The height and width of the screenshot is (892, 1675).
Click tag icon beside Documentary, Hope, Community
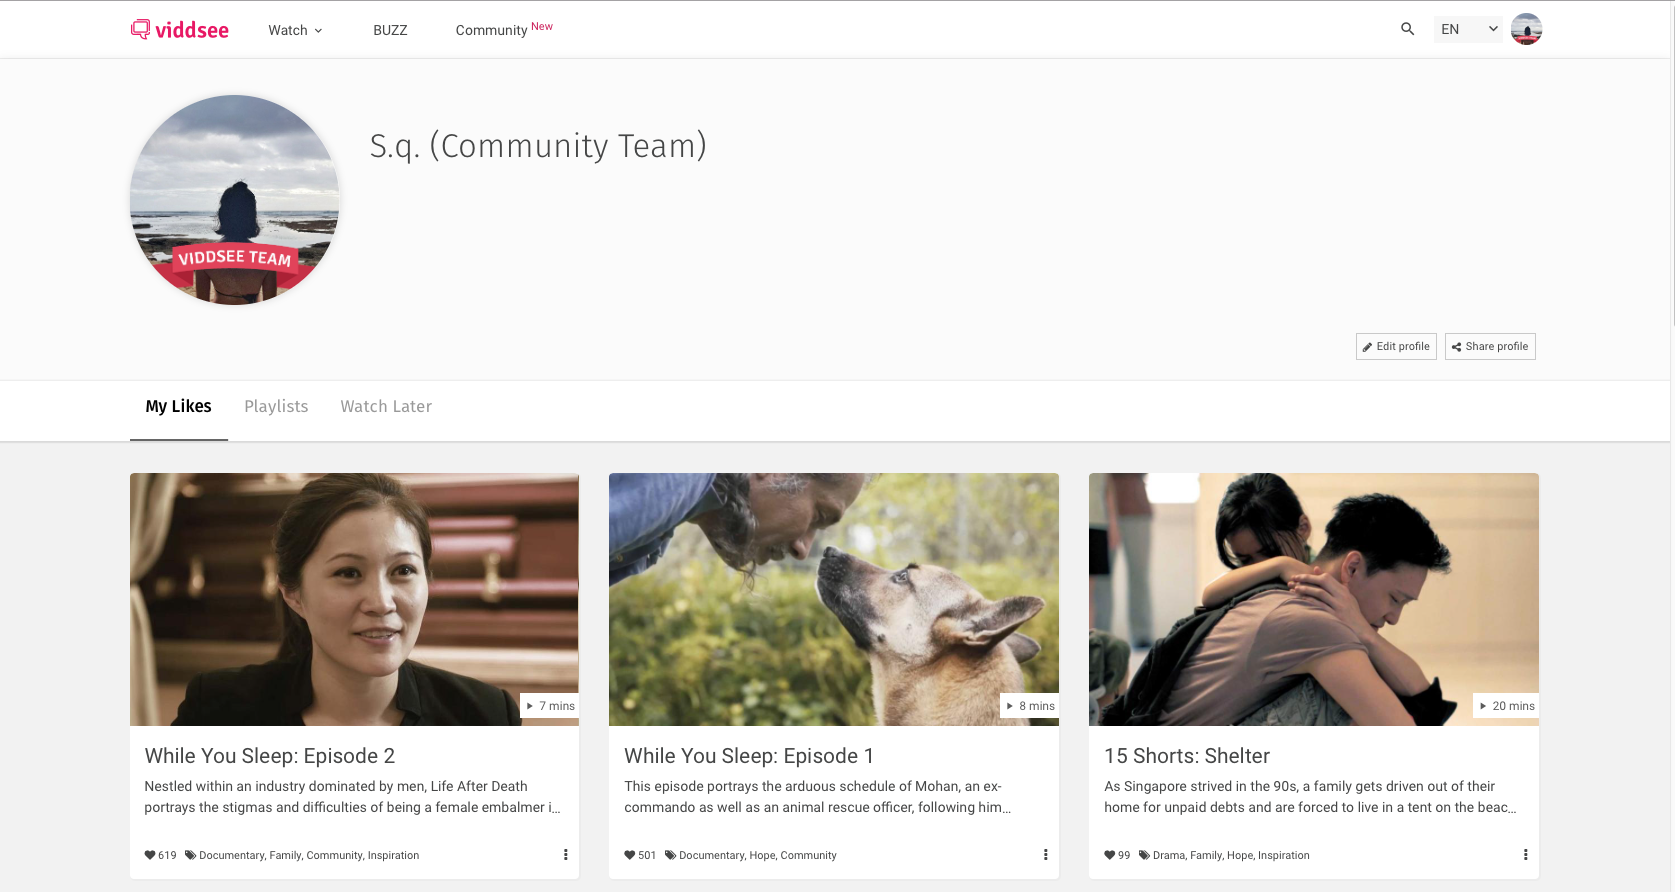pyautogui.click(x=670, y=855)
